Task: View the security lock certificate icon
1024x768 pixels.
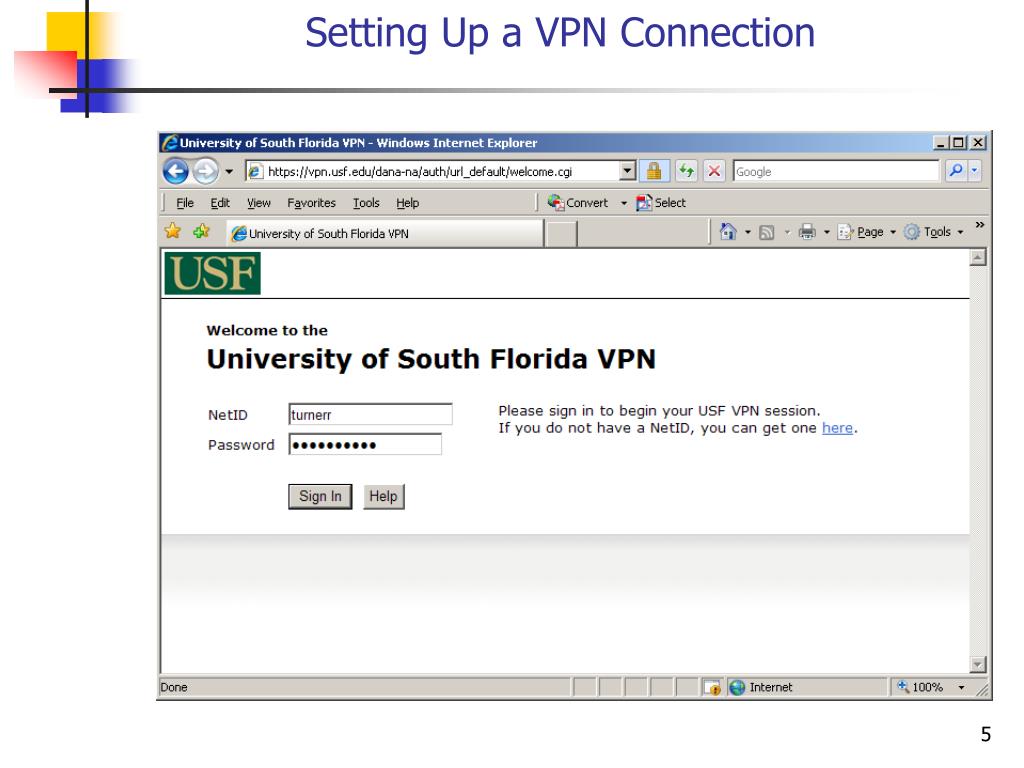Action: coord(654,172)
